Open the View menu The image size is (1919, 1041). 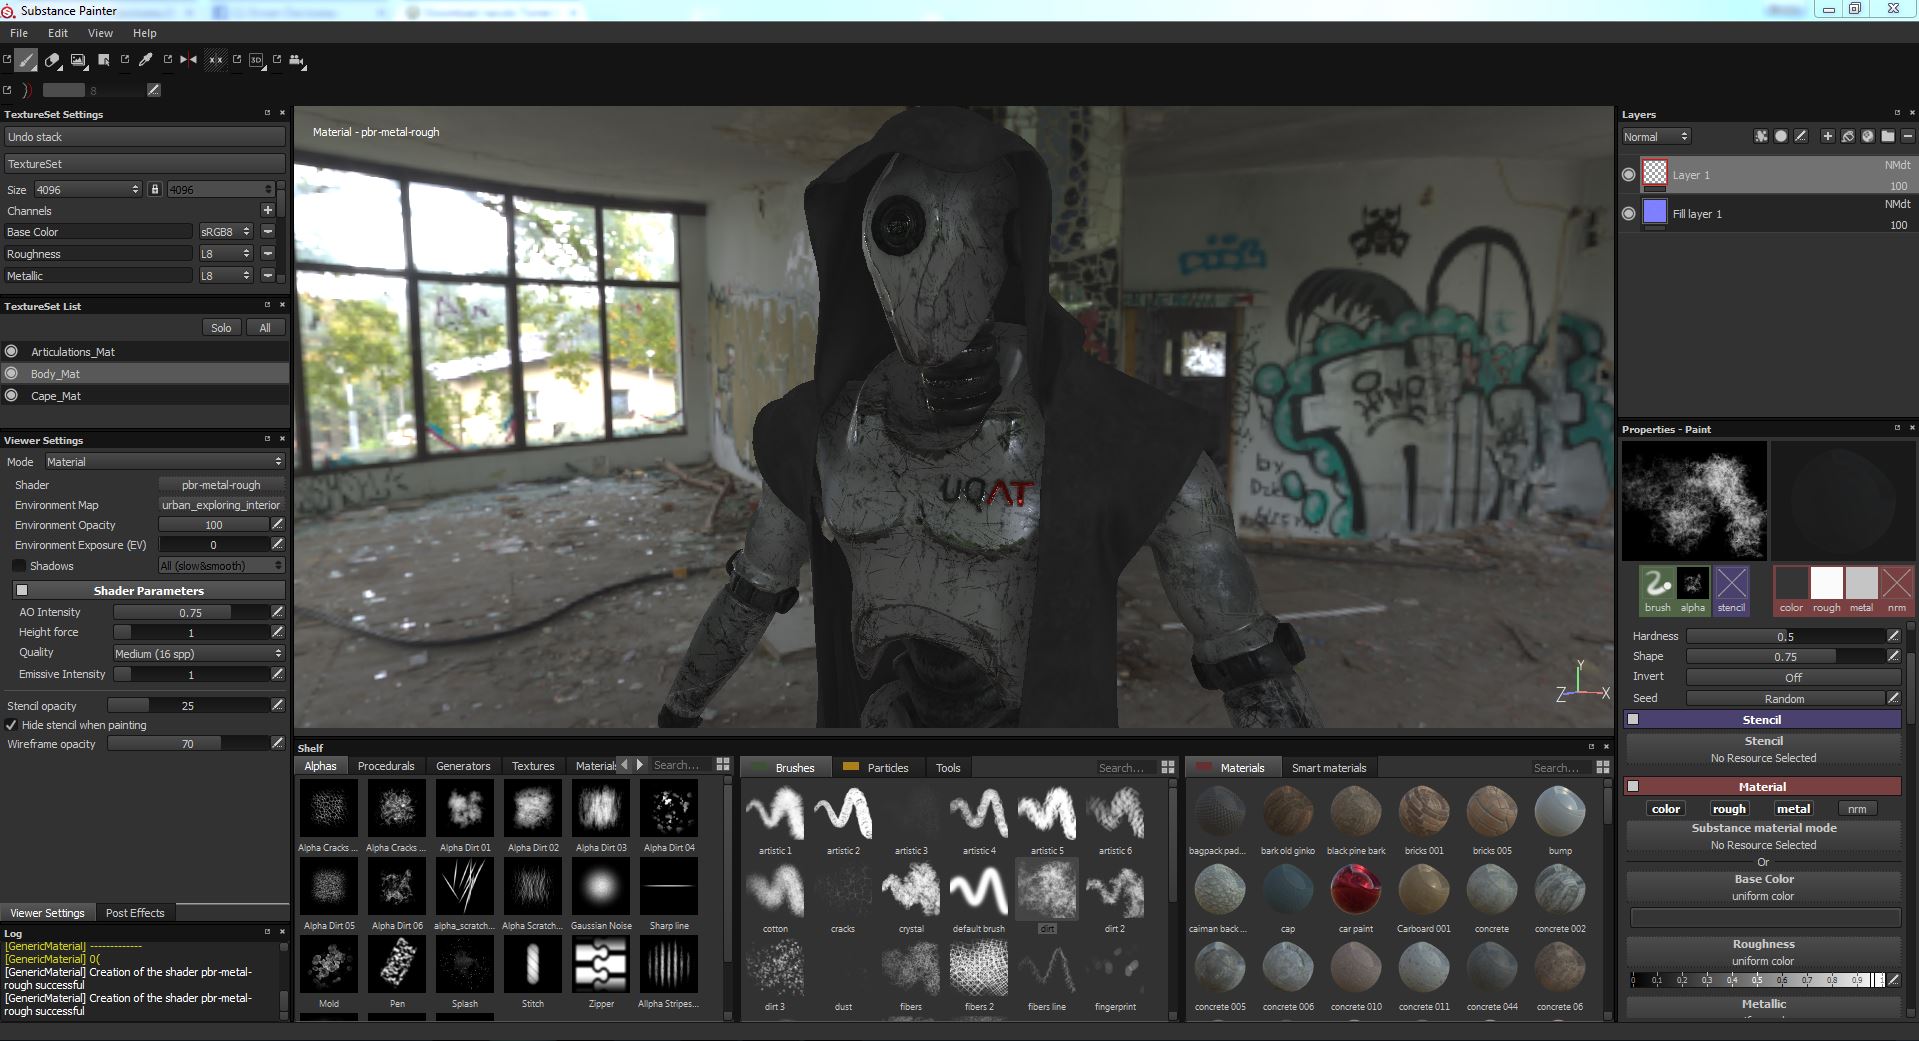100,33
